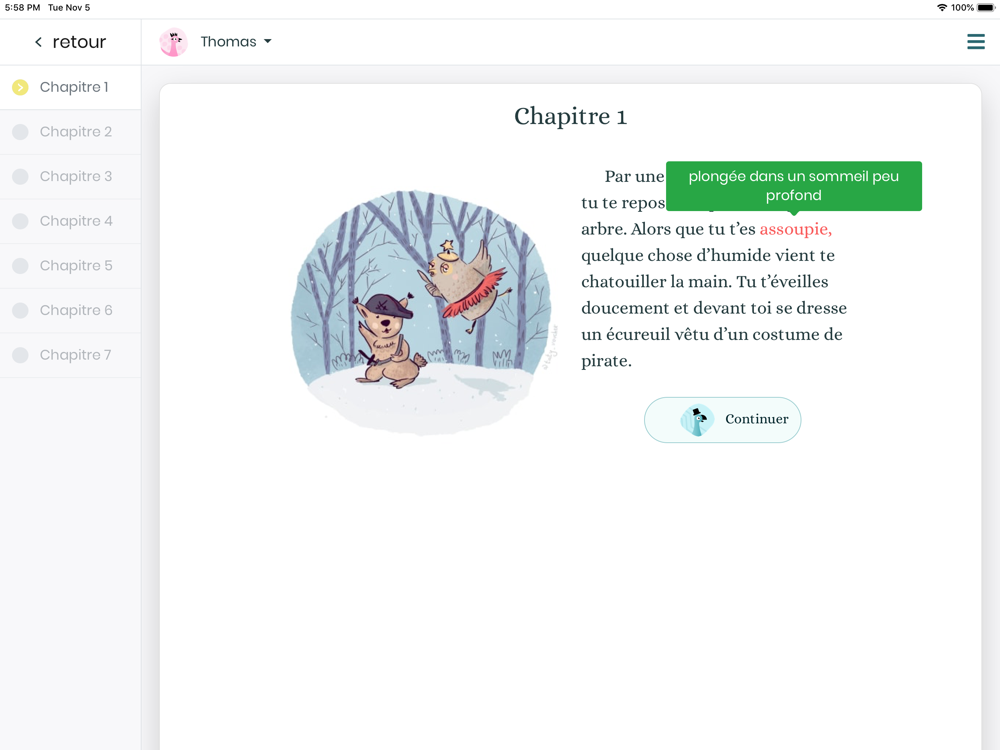Tap the Wi-Fi icon in status bar
This screenshot has height=750, width=1000.
coord(942,8)
